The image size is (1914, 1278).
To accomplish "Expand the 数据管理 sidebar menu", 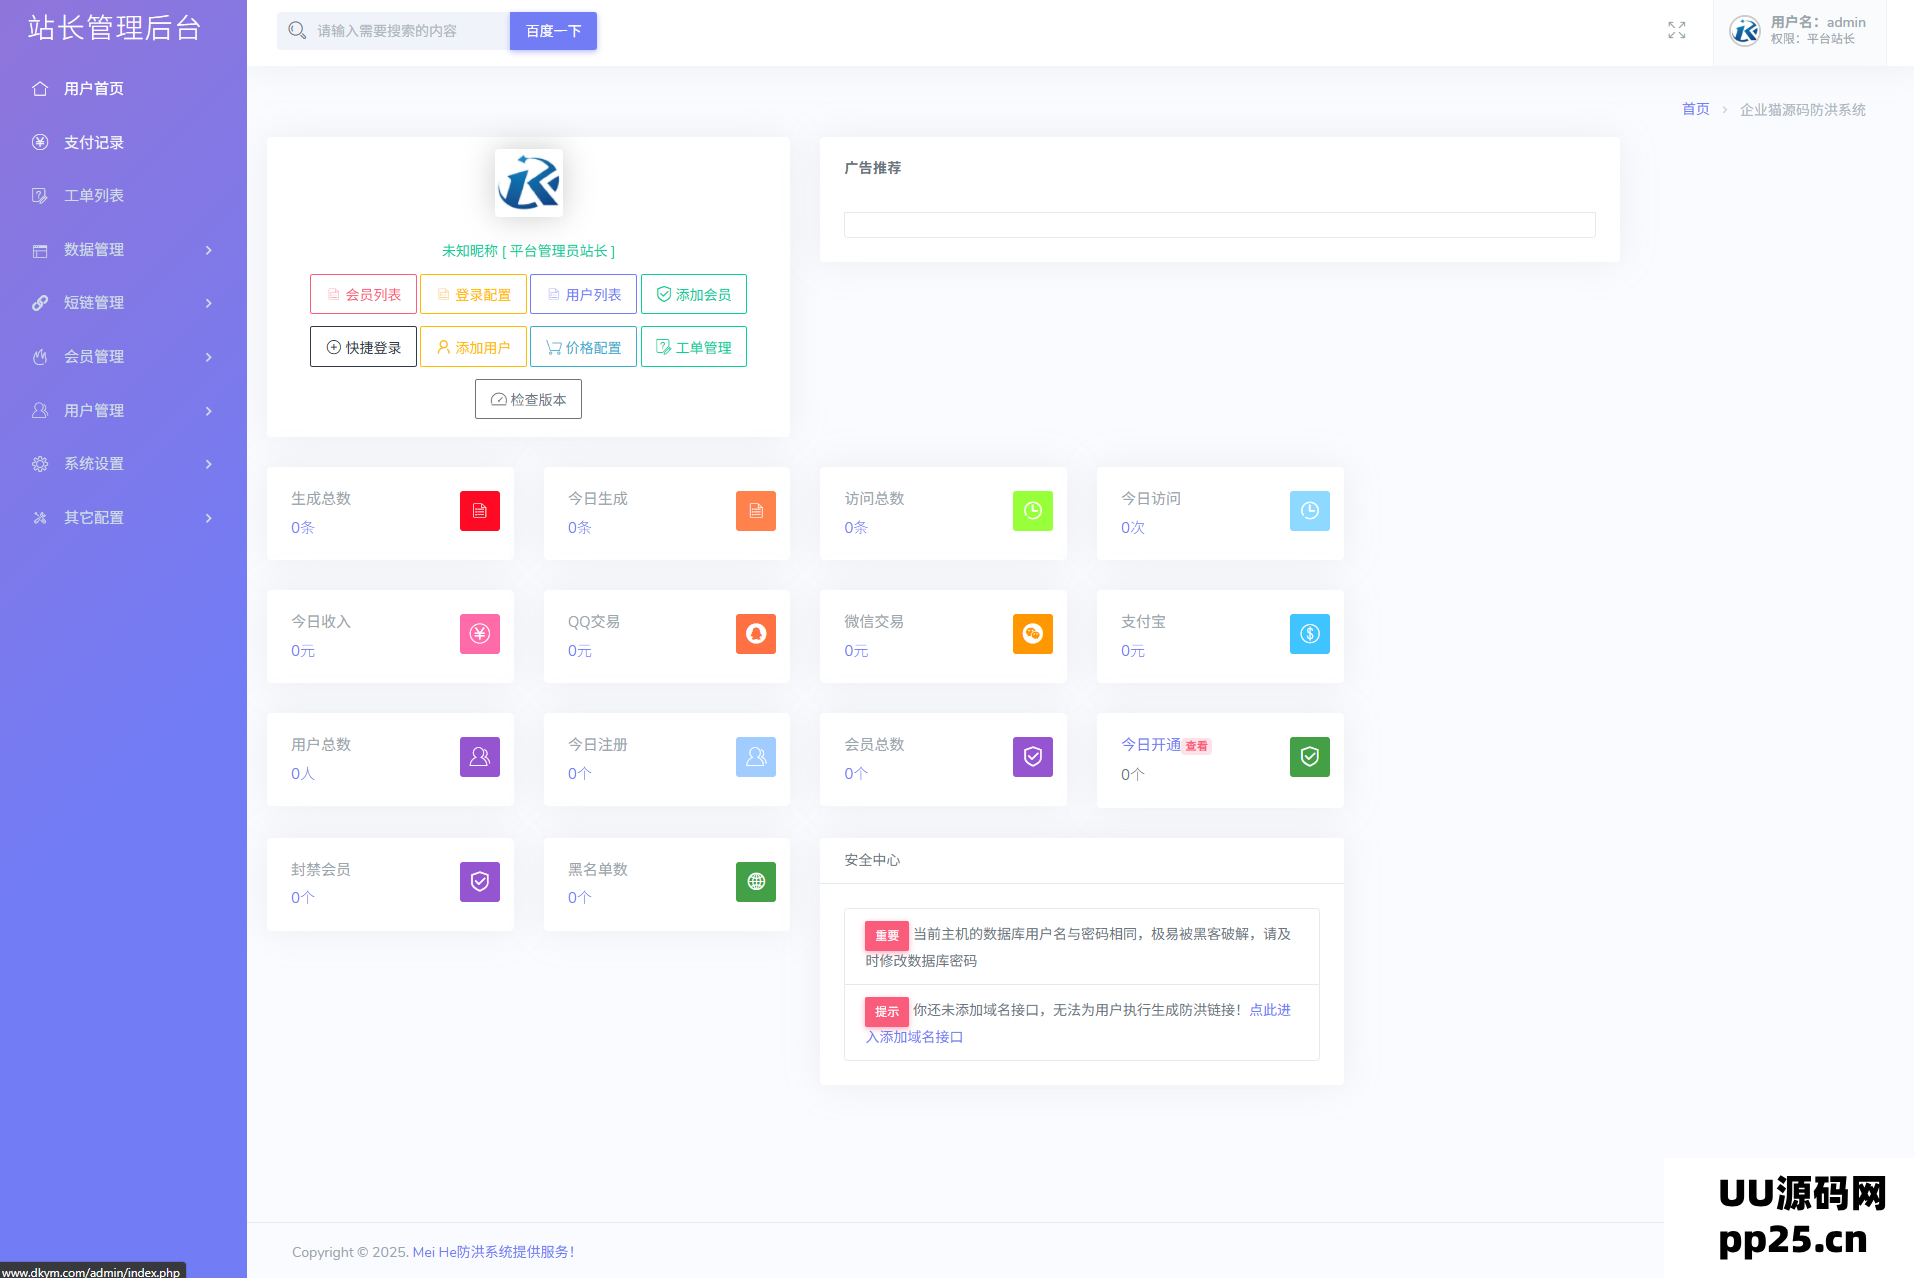I will (123, 250).
